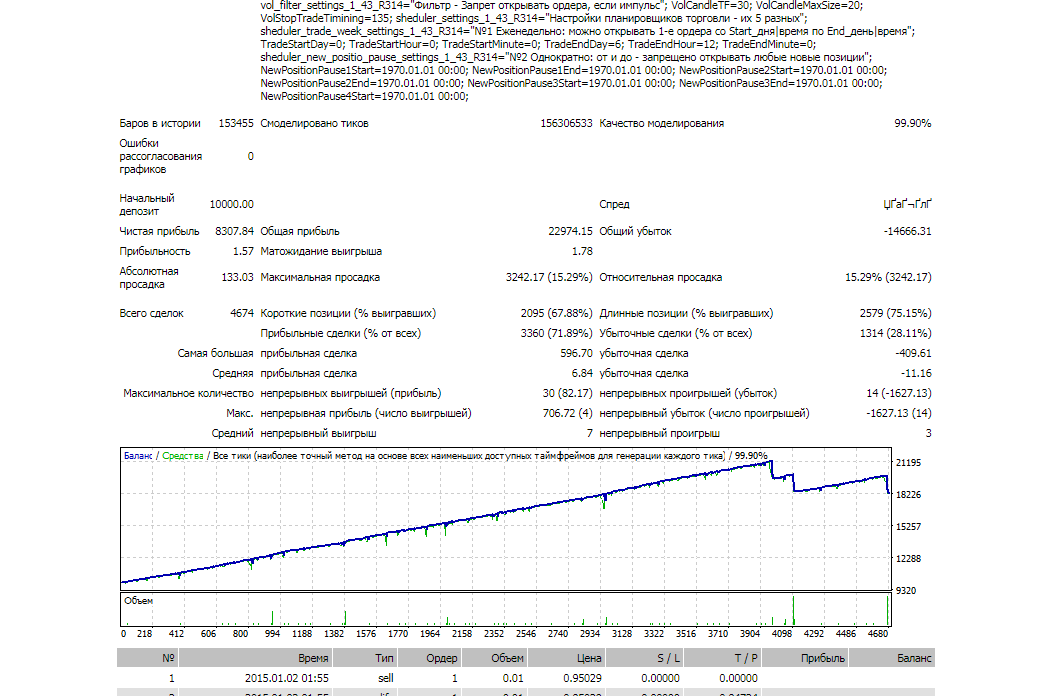
Task: Click the 21195 balance axis label
Action: [x=908, y=463]
